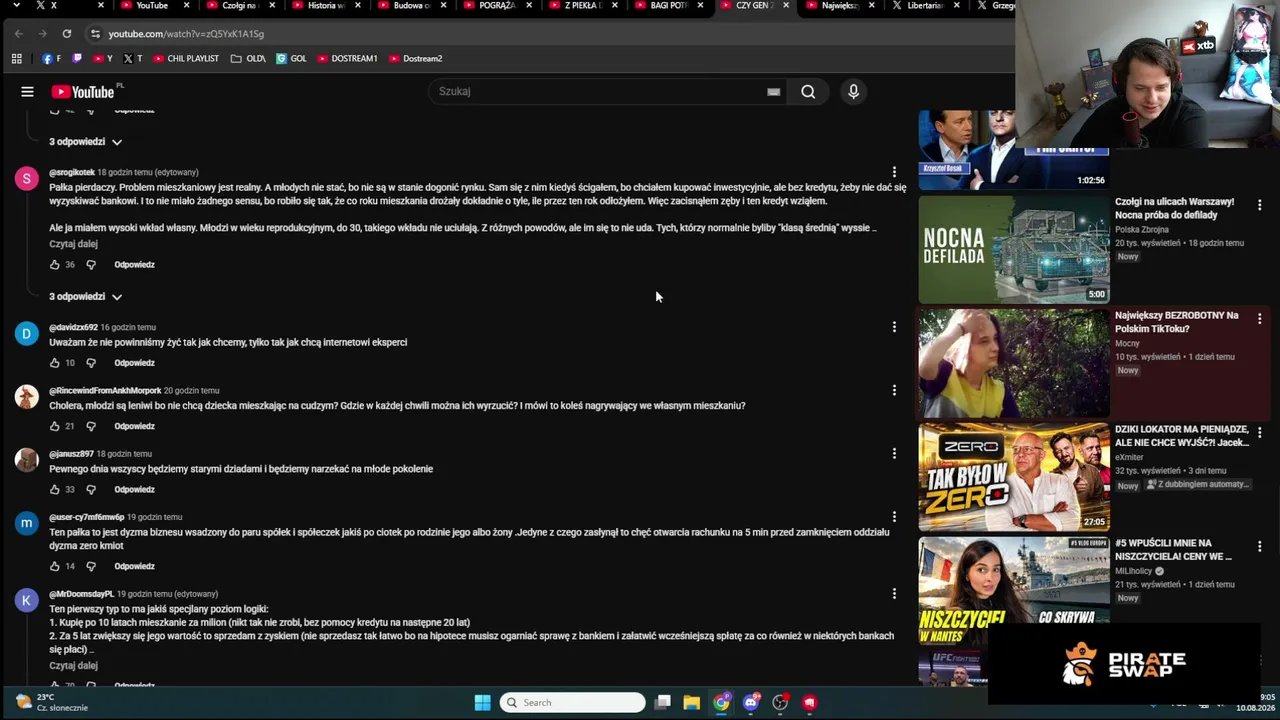Like the @user-cy7mf6mw6p comment with 14 likes
Viewport: 1280px width, 720px height.
coord(55,566)
